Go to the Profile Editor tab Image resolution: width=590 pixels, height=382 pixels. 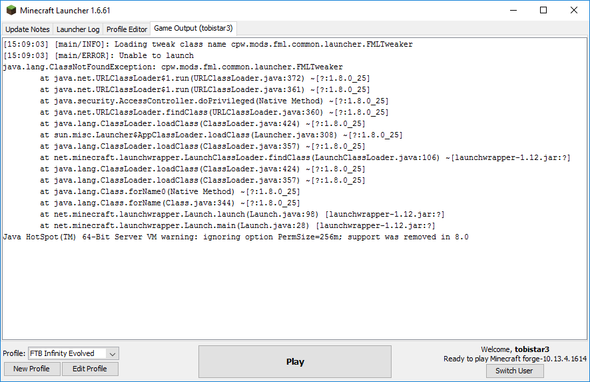click(126, 29)
